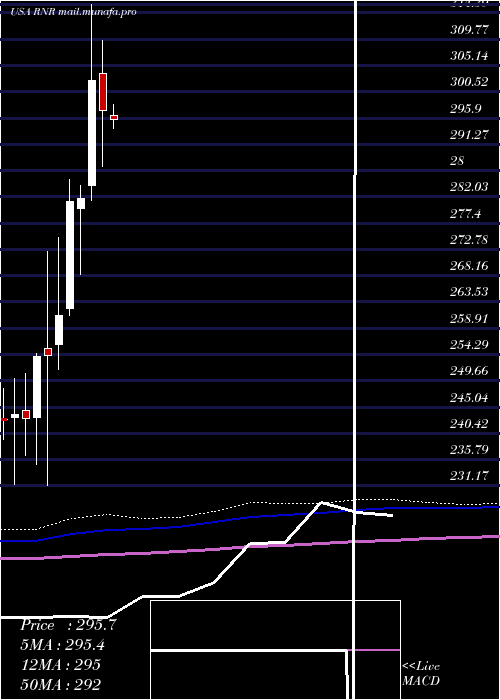Click the white candlestick spanning 263 to 281
The image size is (500, 700).
pos(70,254)
